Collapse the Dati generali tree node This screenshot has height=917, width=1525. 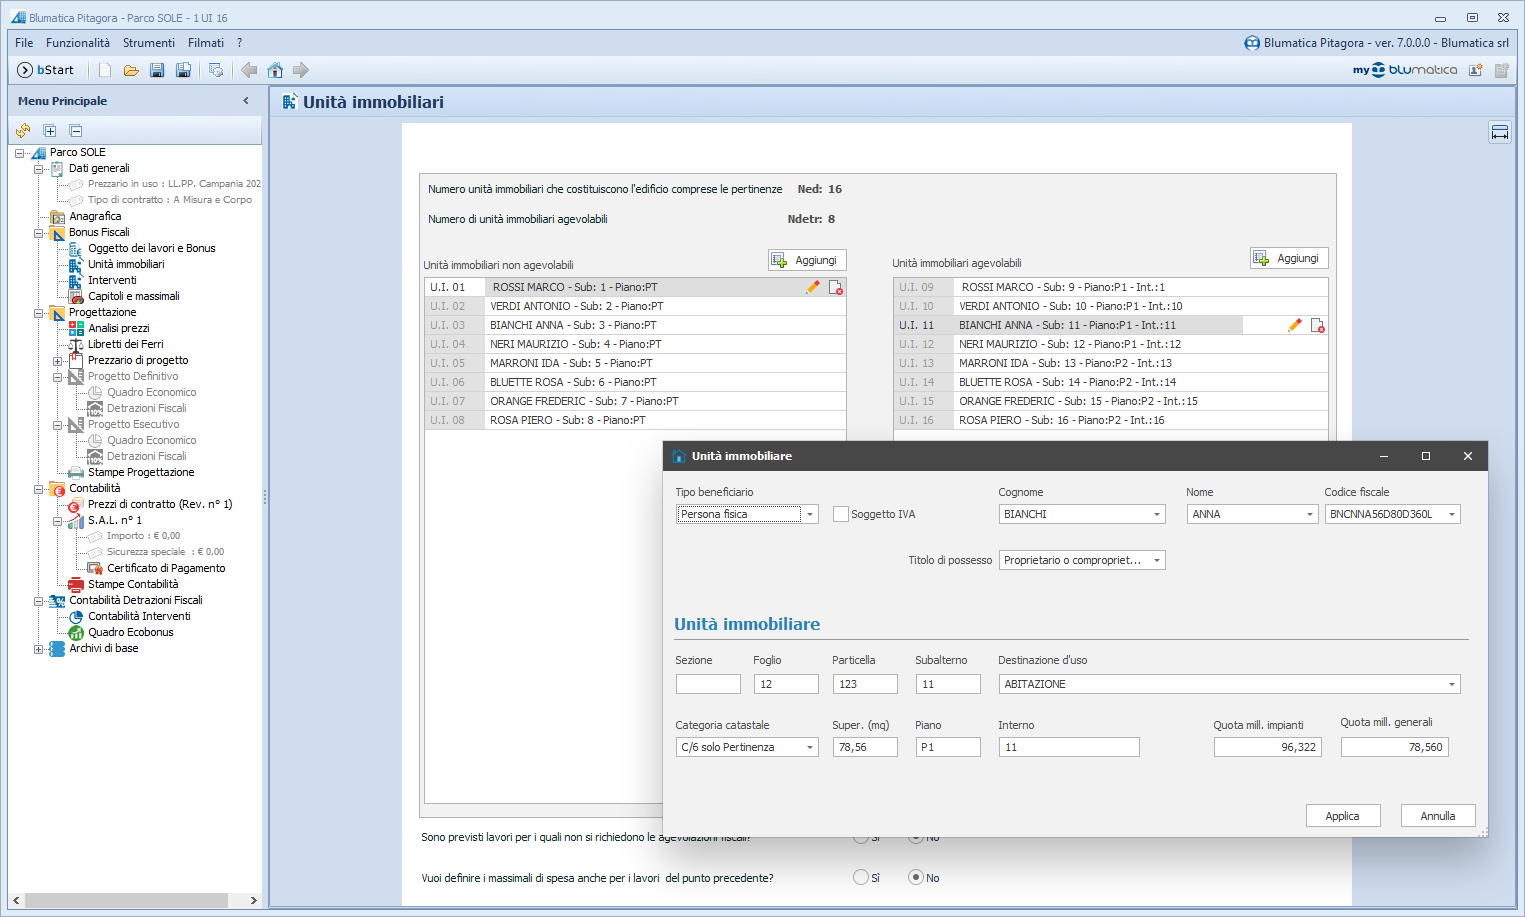coord(38,169)
